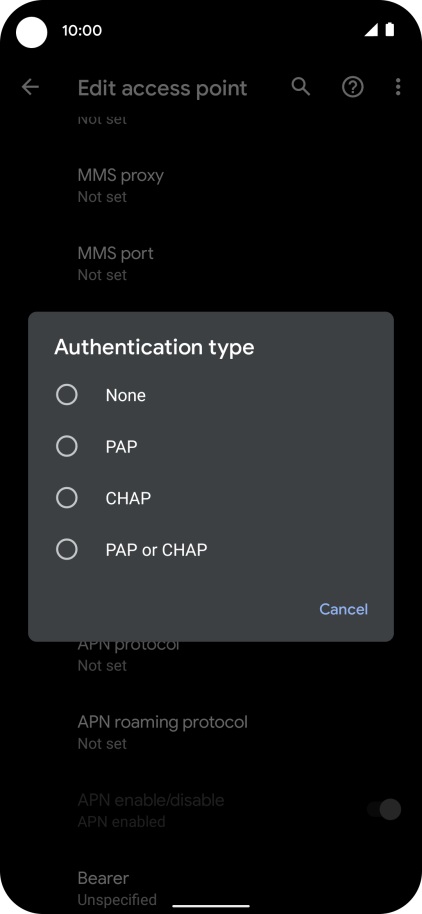This screenshot has height=914, width=422.
Task: Tap the cellular signal status icon
Action: pos(371,30)
